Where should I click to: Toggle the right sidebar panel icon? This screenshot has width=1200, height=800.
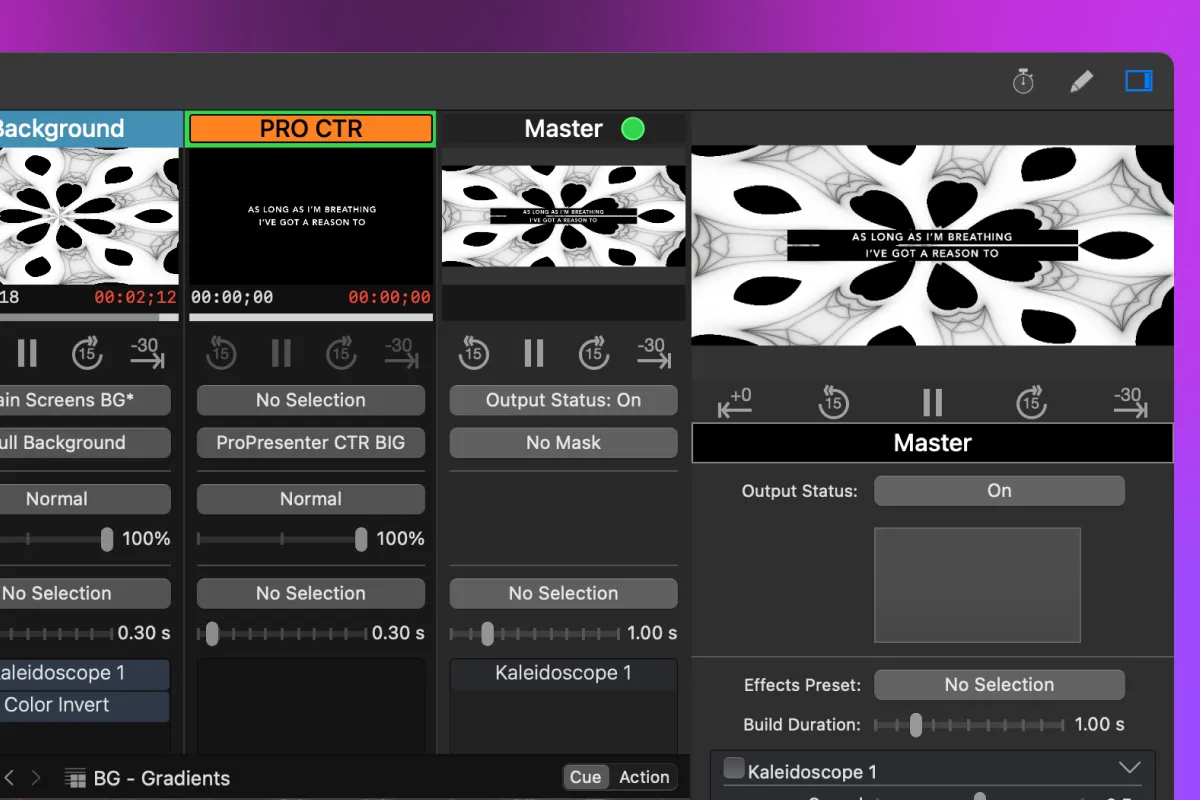pos(1139,81)
